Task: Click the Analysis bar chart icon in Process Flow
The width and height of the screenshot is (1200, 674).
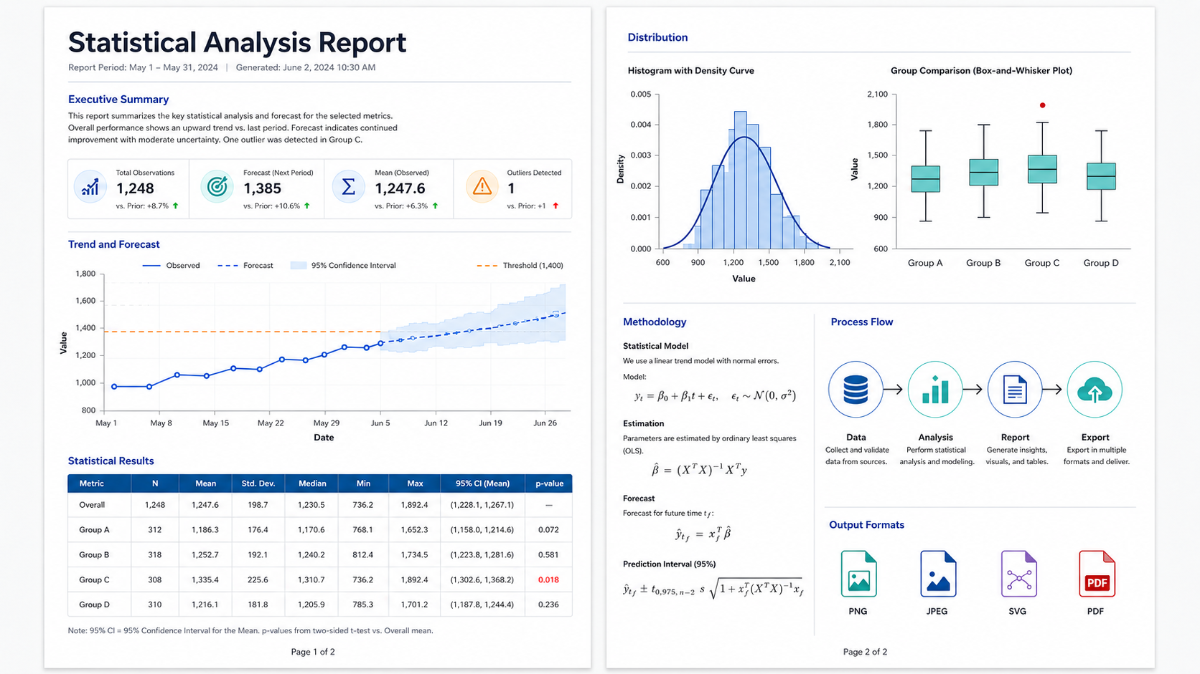Action: point(936,389)
